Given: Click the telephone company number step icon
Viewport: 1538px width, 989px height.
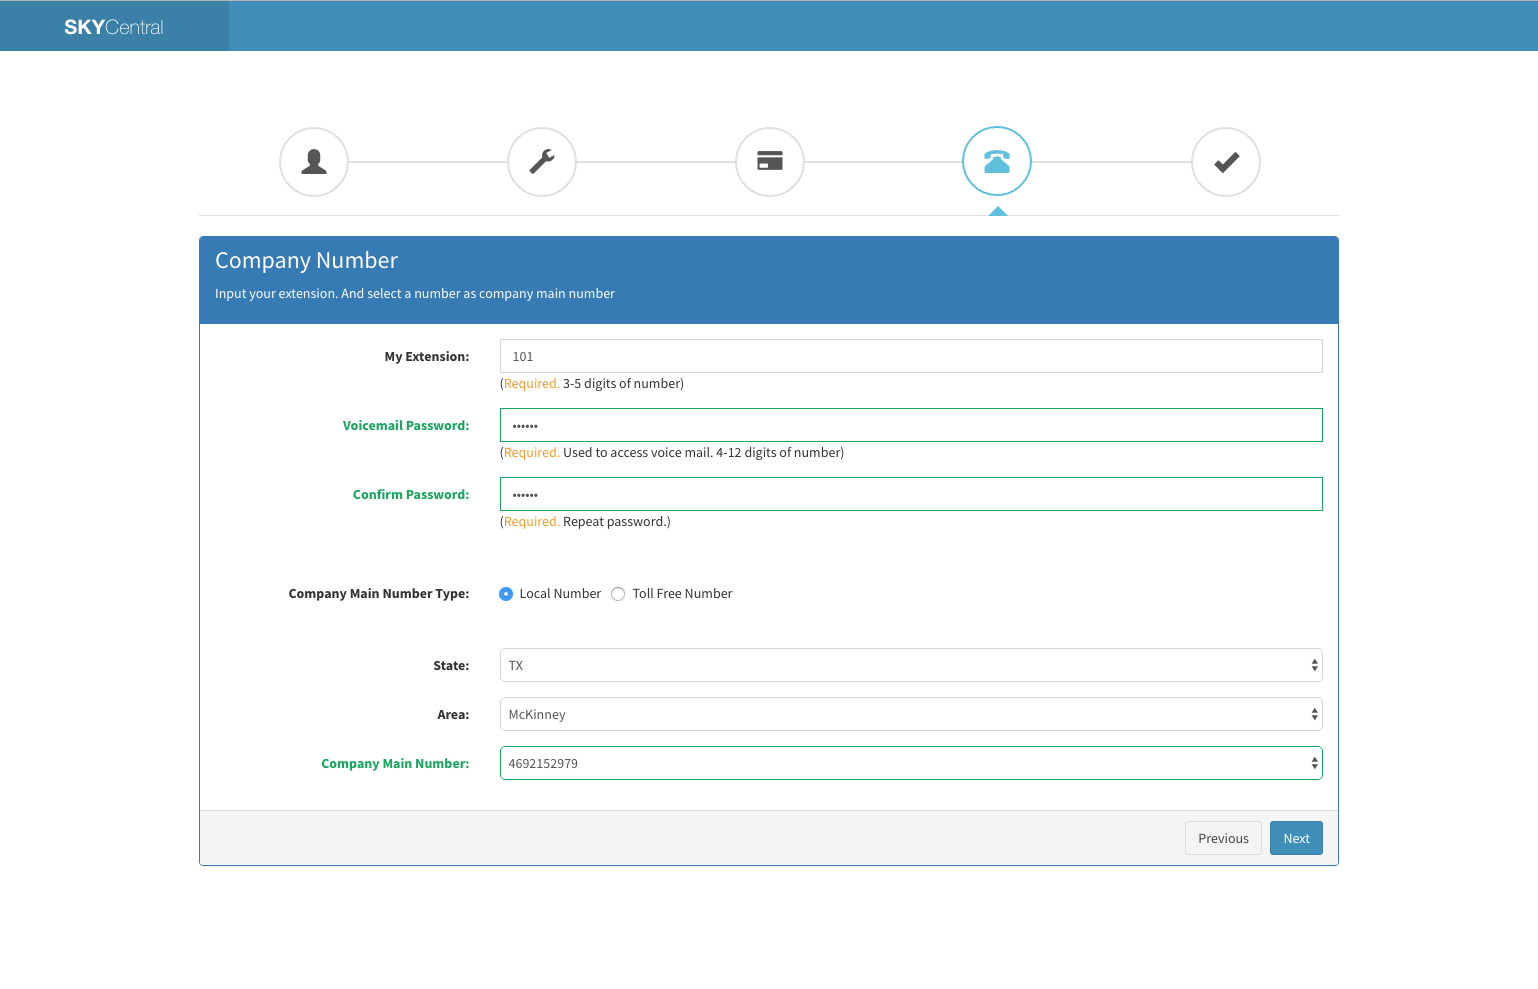Looking at the screenshot, I should click(x=997, y=161).
